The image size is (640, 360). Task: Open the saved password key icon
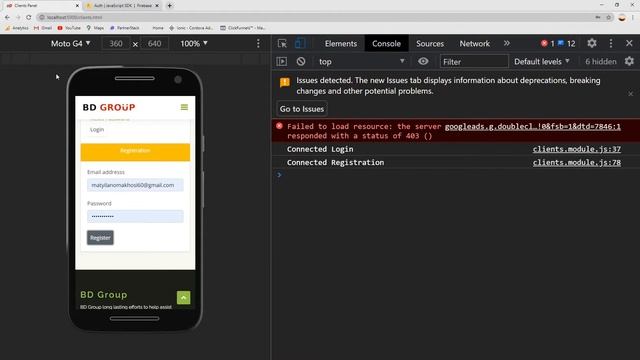point(598,17)
